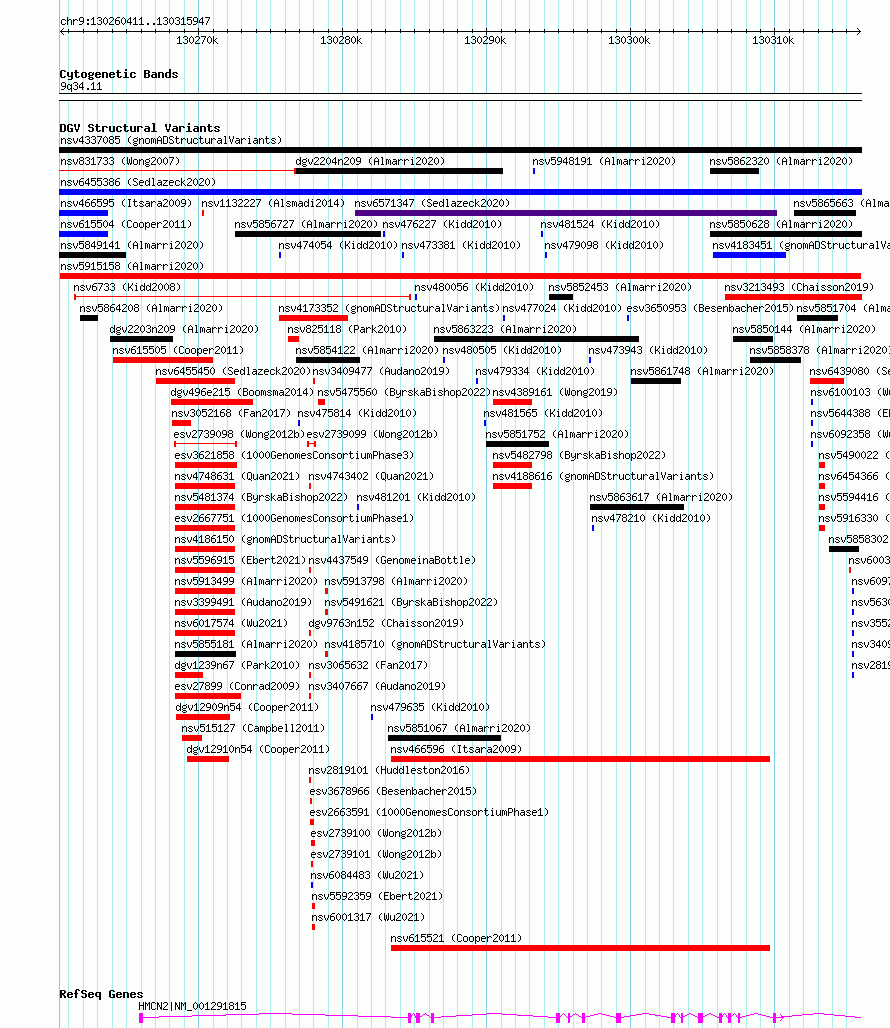Select nsv477024 (Kidd2010) label
Image resolution: width=890 pixels, height=1028 pixels.
tap(562, 308)
